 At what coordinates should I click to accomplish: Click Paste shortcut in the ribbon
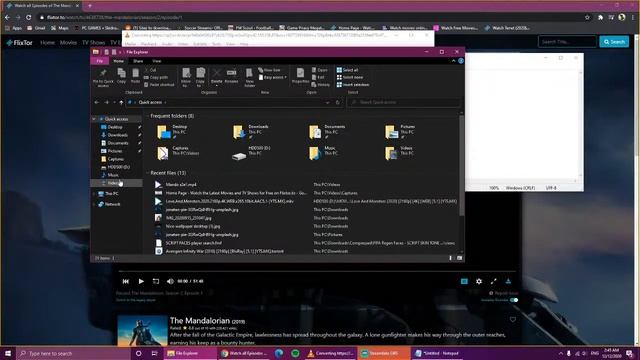point(159,85)
